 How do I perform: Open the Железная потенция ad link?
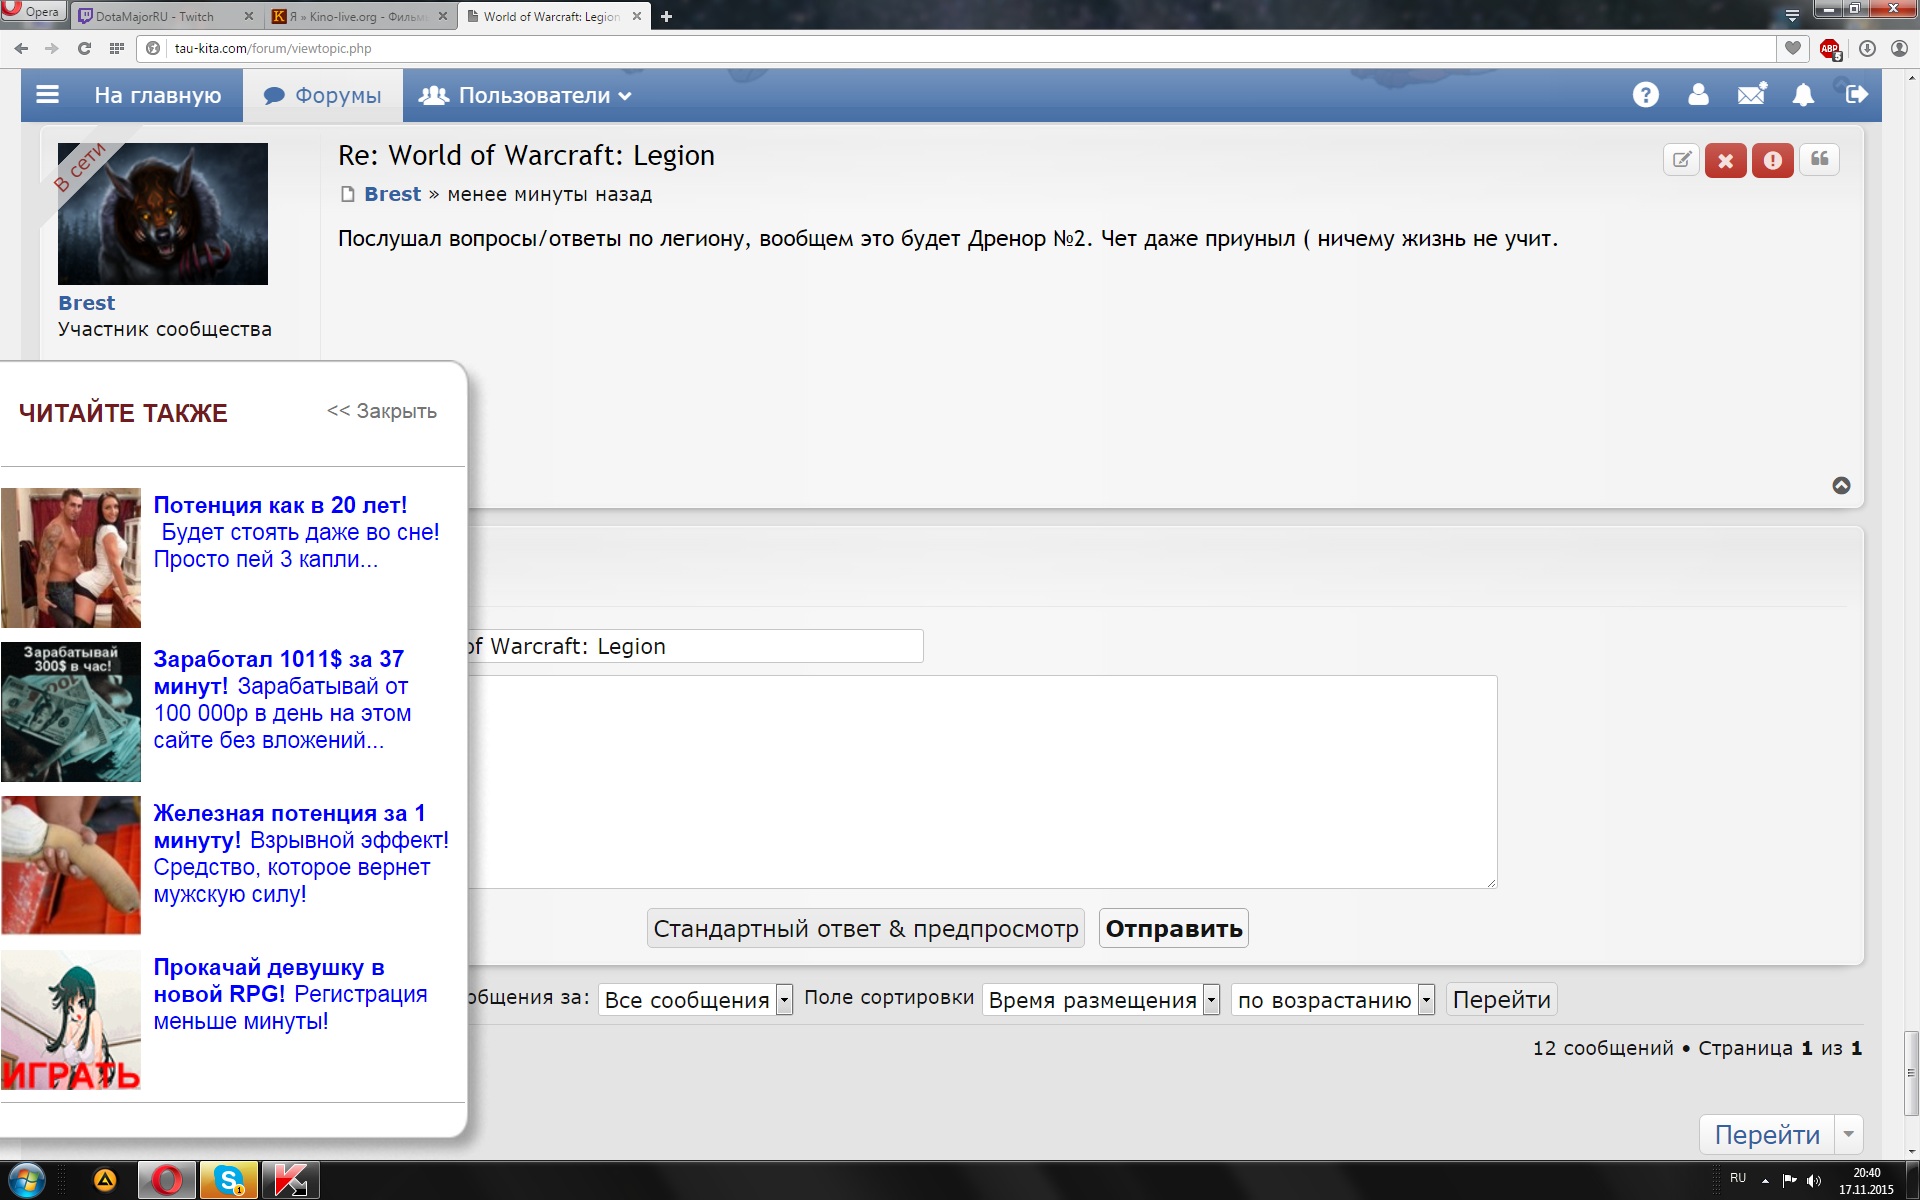(x=289, y=826)
